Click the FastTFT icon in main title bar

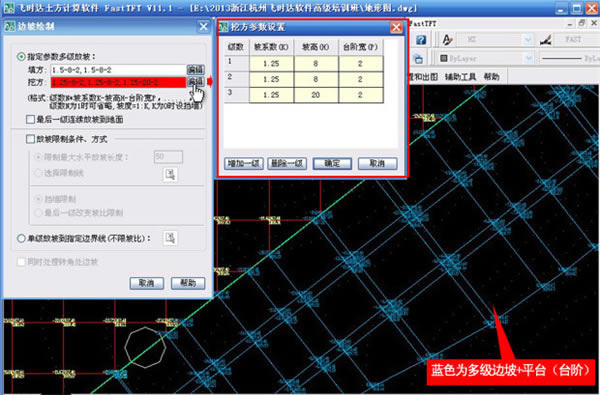8,8
